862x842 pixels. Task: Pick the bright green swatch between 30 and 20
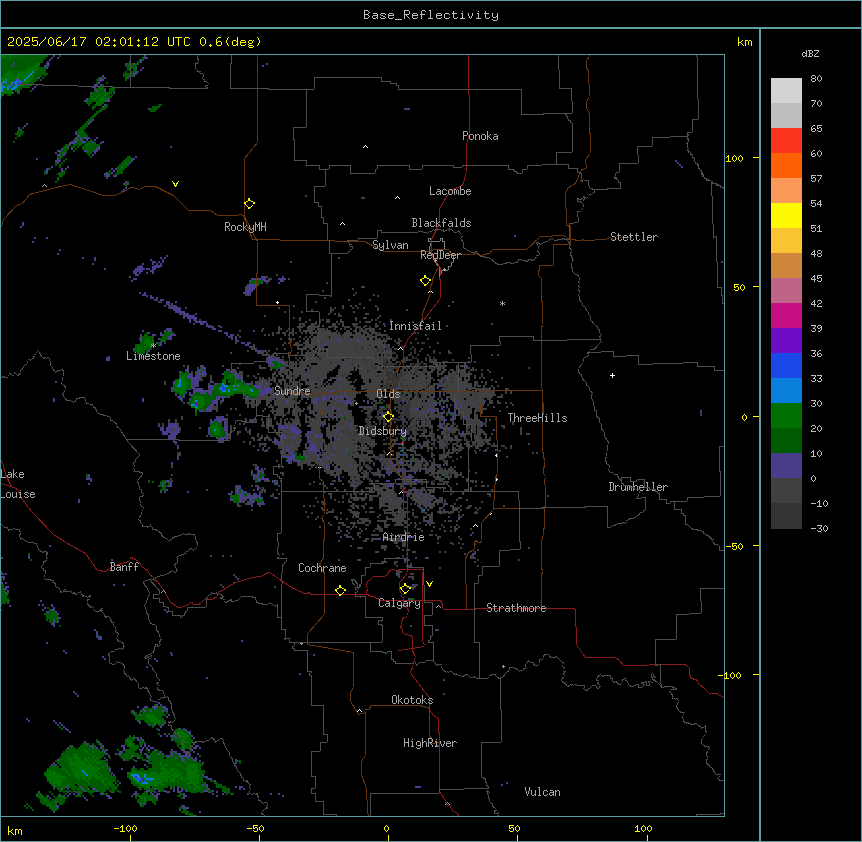786,416
